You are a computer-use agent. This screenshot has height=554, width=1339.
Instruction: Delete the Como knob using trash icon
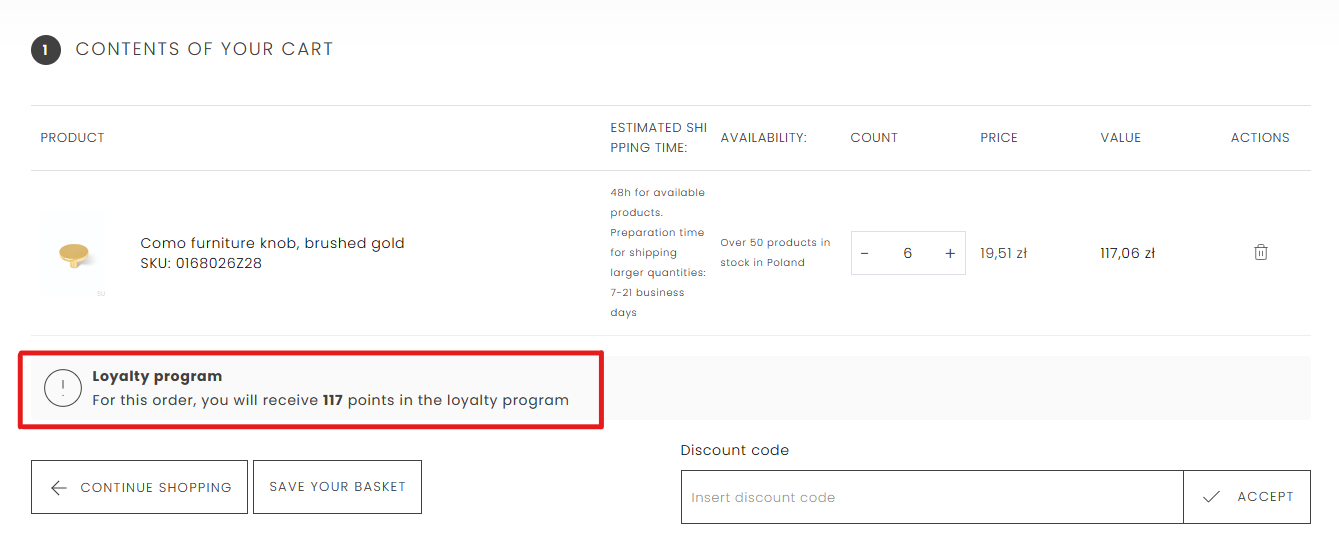pyautogui.click(x=1260, y=253)
